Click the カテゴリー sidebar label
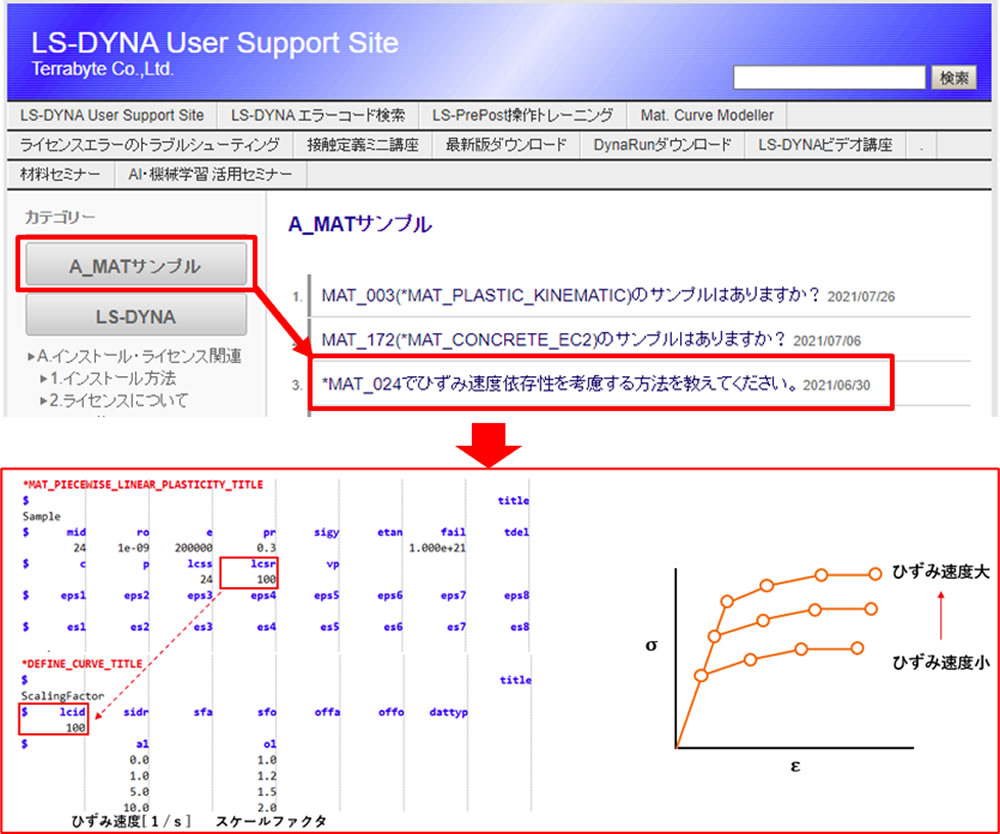 [x=60, y=217]
